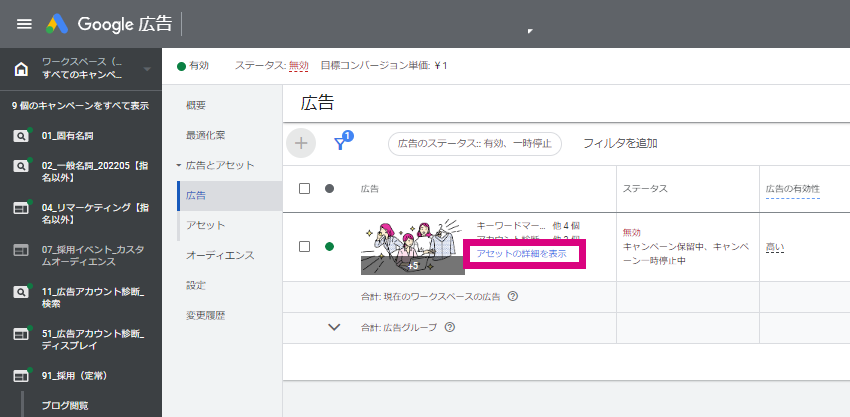
Task: Click 高い ad strength value
Action: click(775, 247)
